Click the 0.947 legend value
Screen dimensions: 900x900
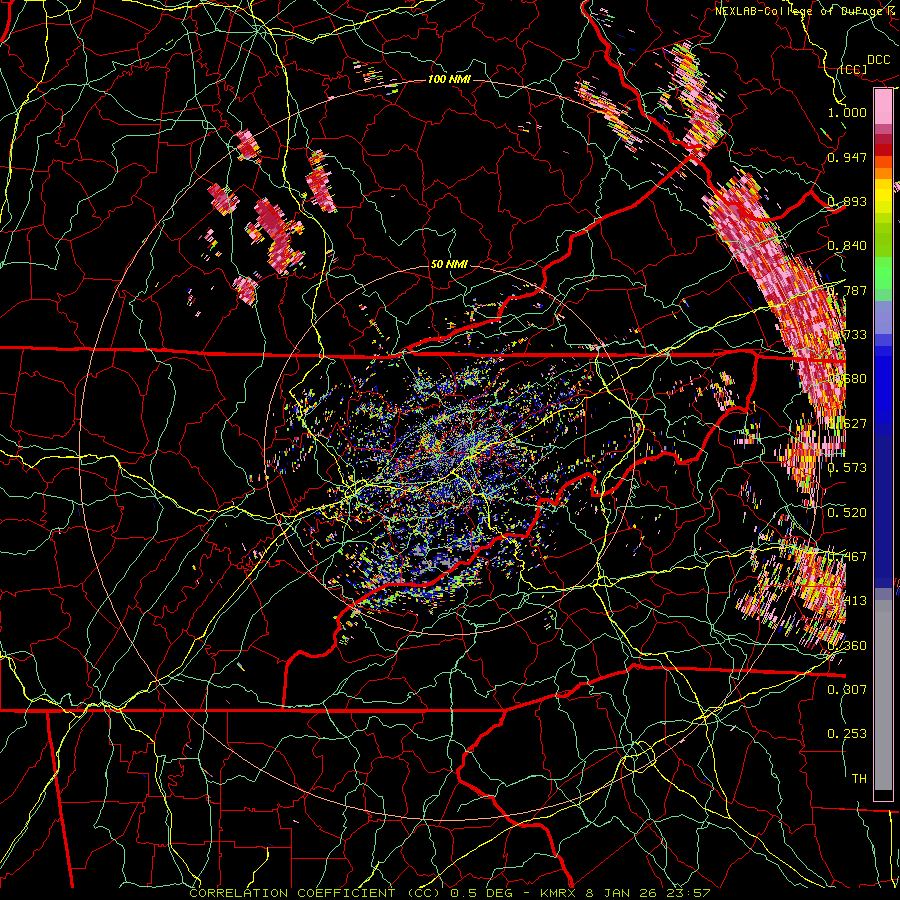847,157
